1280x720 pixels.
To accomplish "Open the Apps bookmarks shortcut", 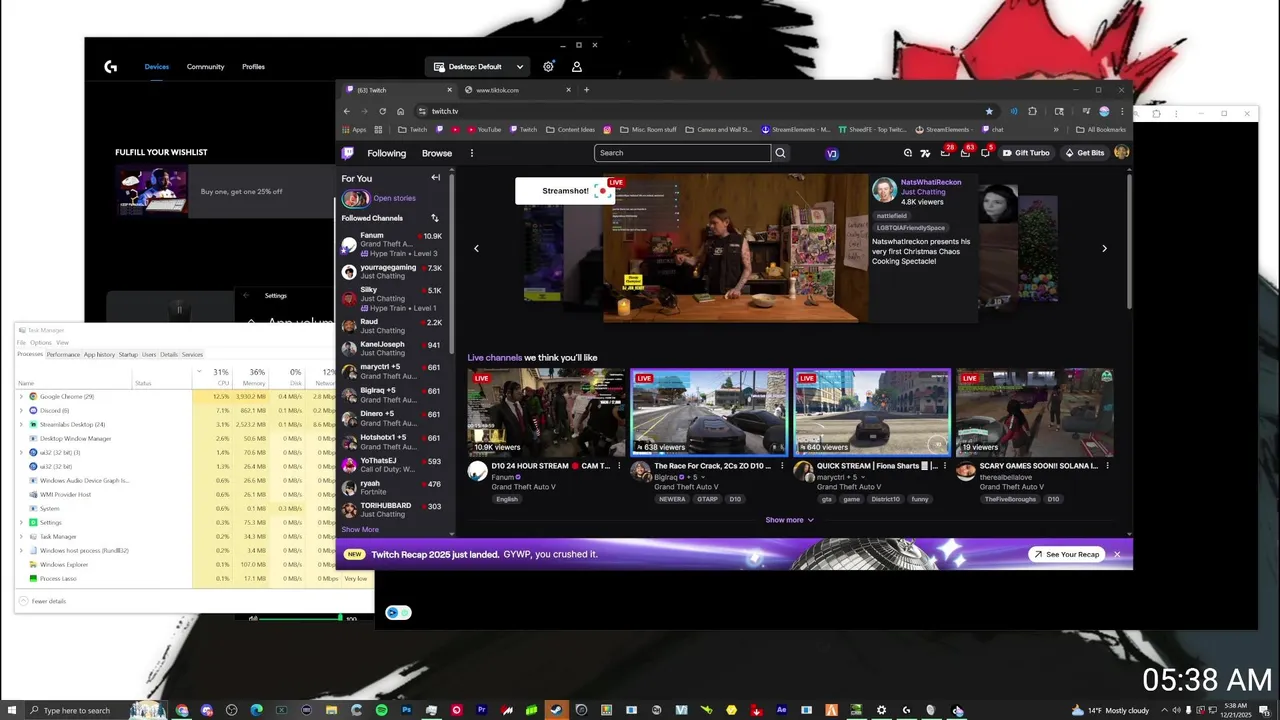I will (354, 129).
